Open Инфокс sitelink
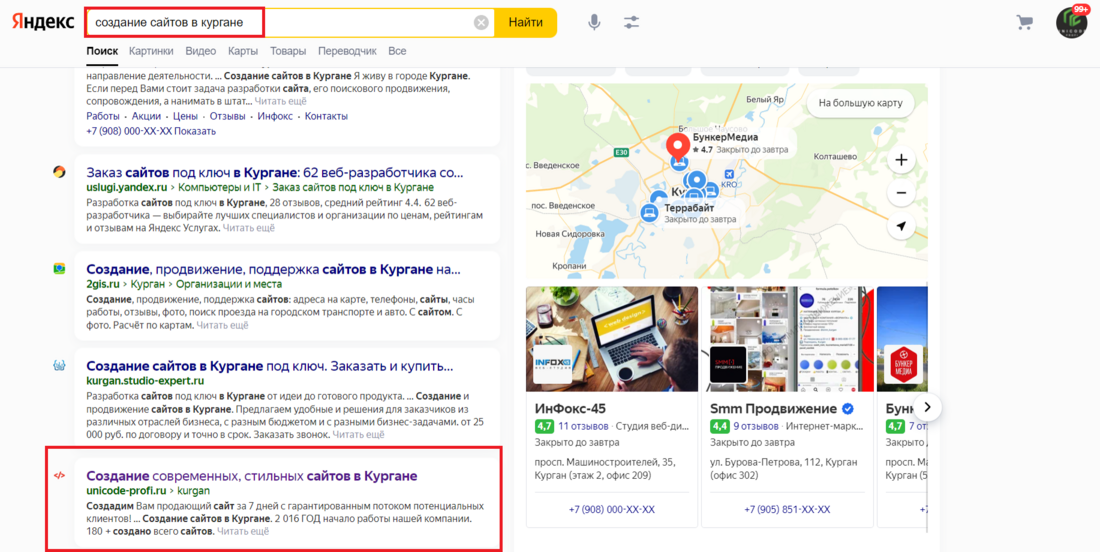Screen dimensions: 1100x552 click(x=275, y=116)
